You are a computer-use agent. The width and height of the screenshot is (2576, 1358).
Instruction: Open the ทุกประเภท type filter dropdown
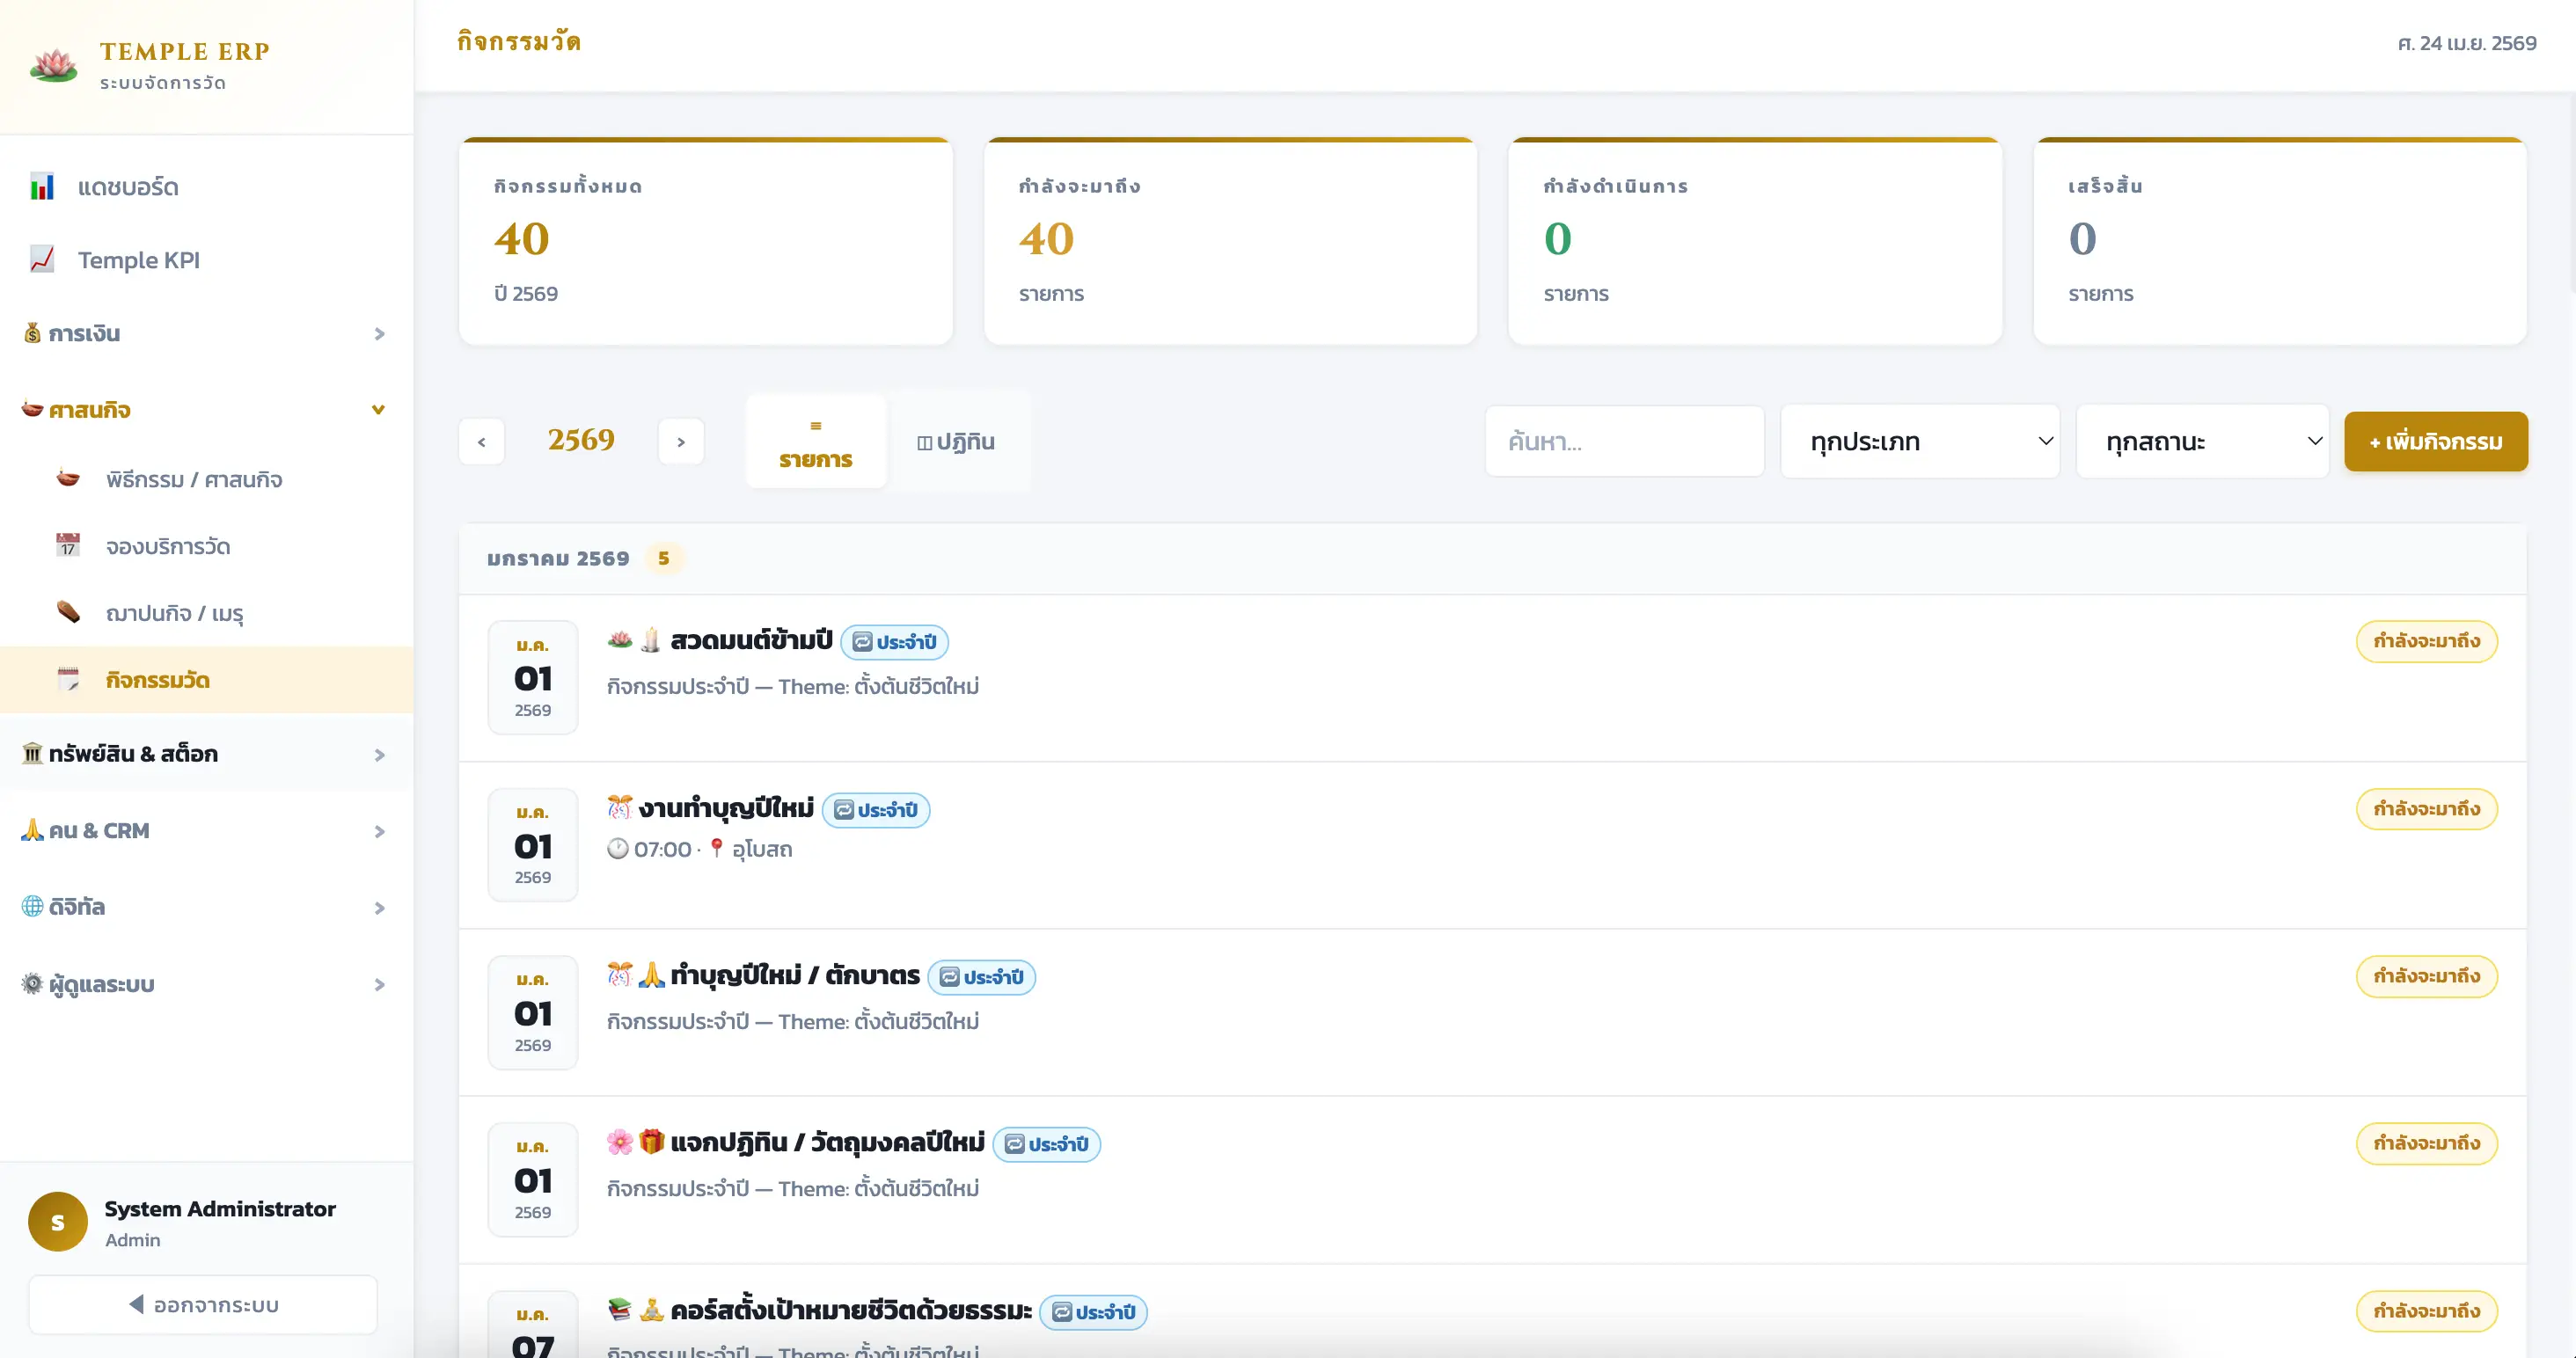[1919, 441]
